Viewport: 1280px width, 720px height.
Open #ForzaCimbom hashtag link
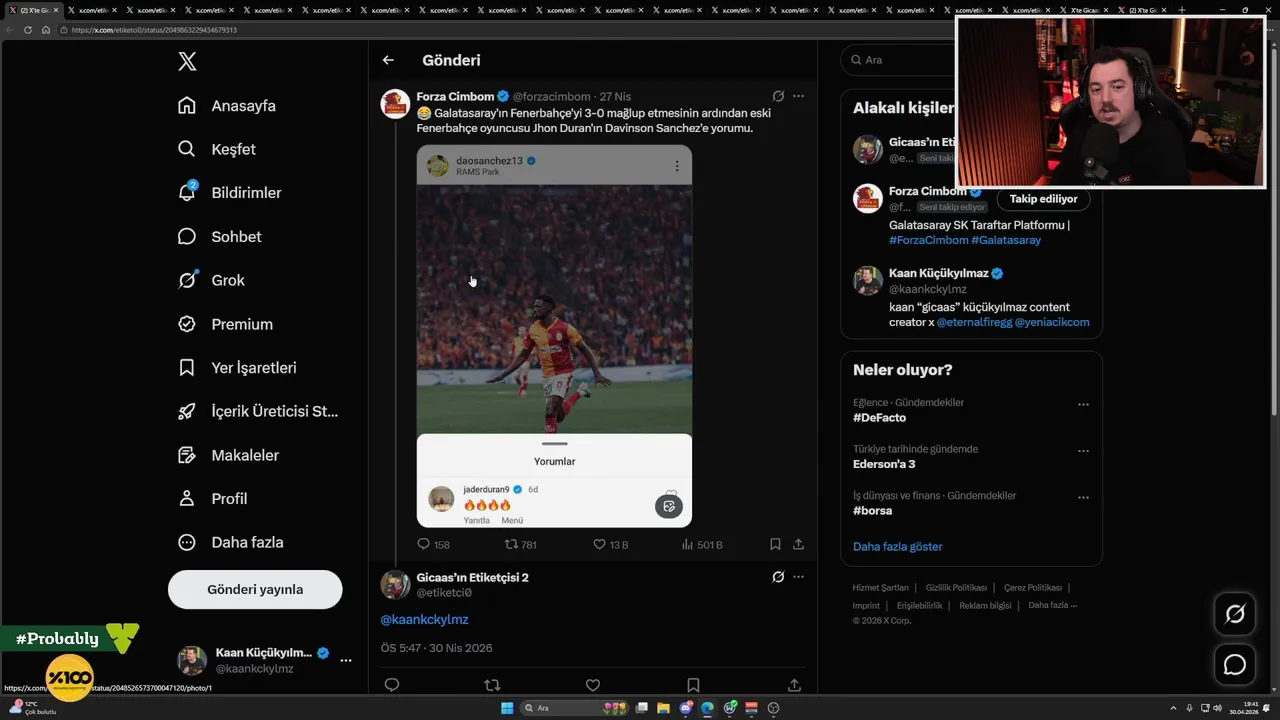pos(929,240)
